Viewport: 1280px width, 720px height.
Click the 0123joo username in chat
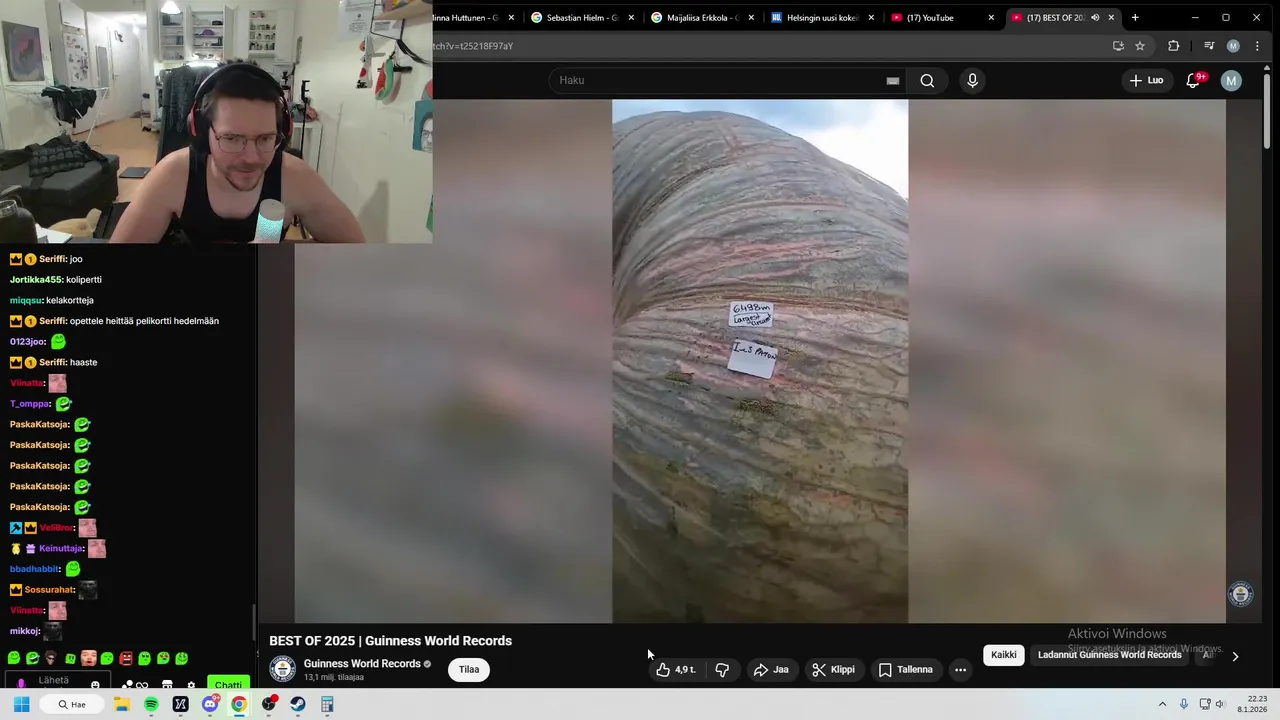pyautogui.click(x=27, y=342)
